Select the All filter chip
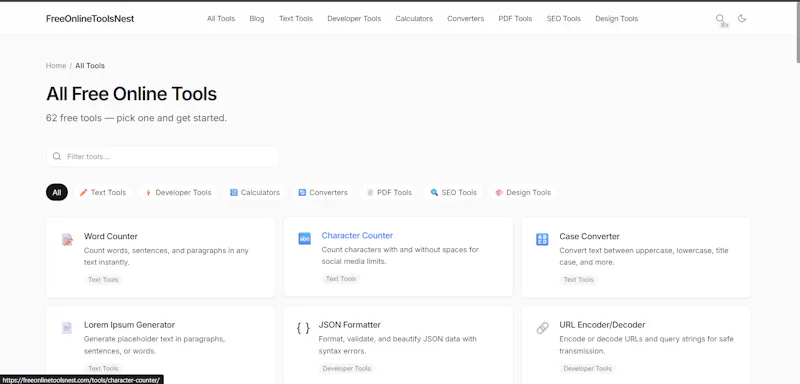Image resolution: width=800 pixels, height=384 pixels. pyautogui.click(x=57, y=192)
